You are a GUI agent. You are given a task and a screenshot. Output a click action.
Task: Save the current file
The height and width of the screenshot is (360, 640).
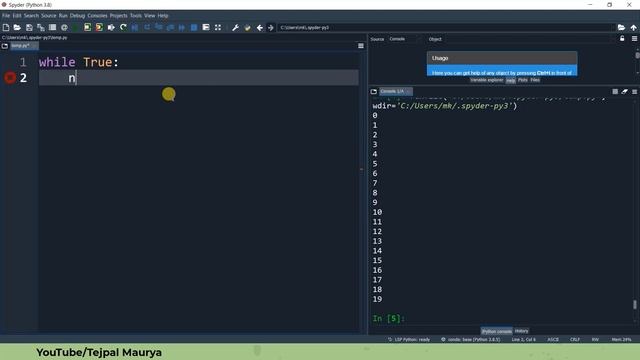pyautogui.click(x=29, y=27)
